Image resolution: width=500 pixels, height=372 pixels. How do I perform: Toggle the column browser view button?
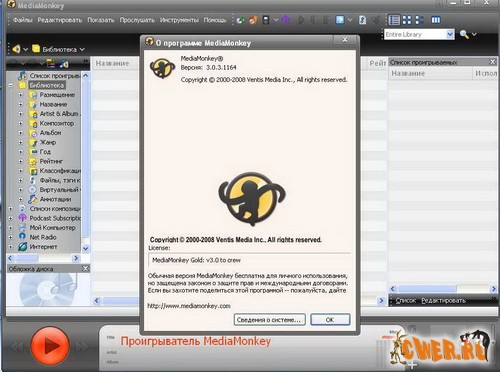436,20
